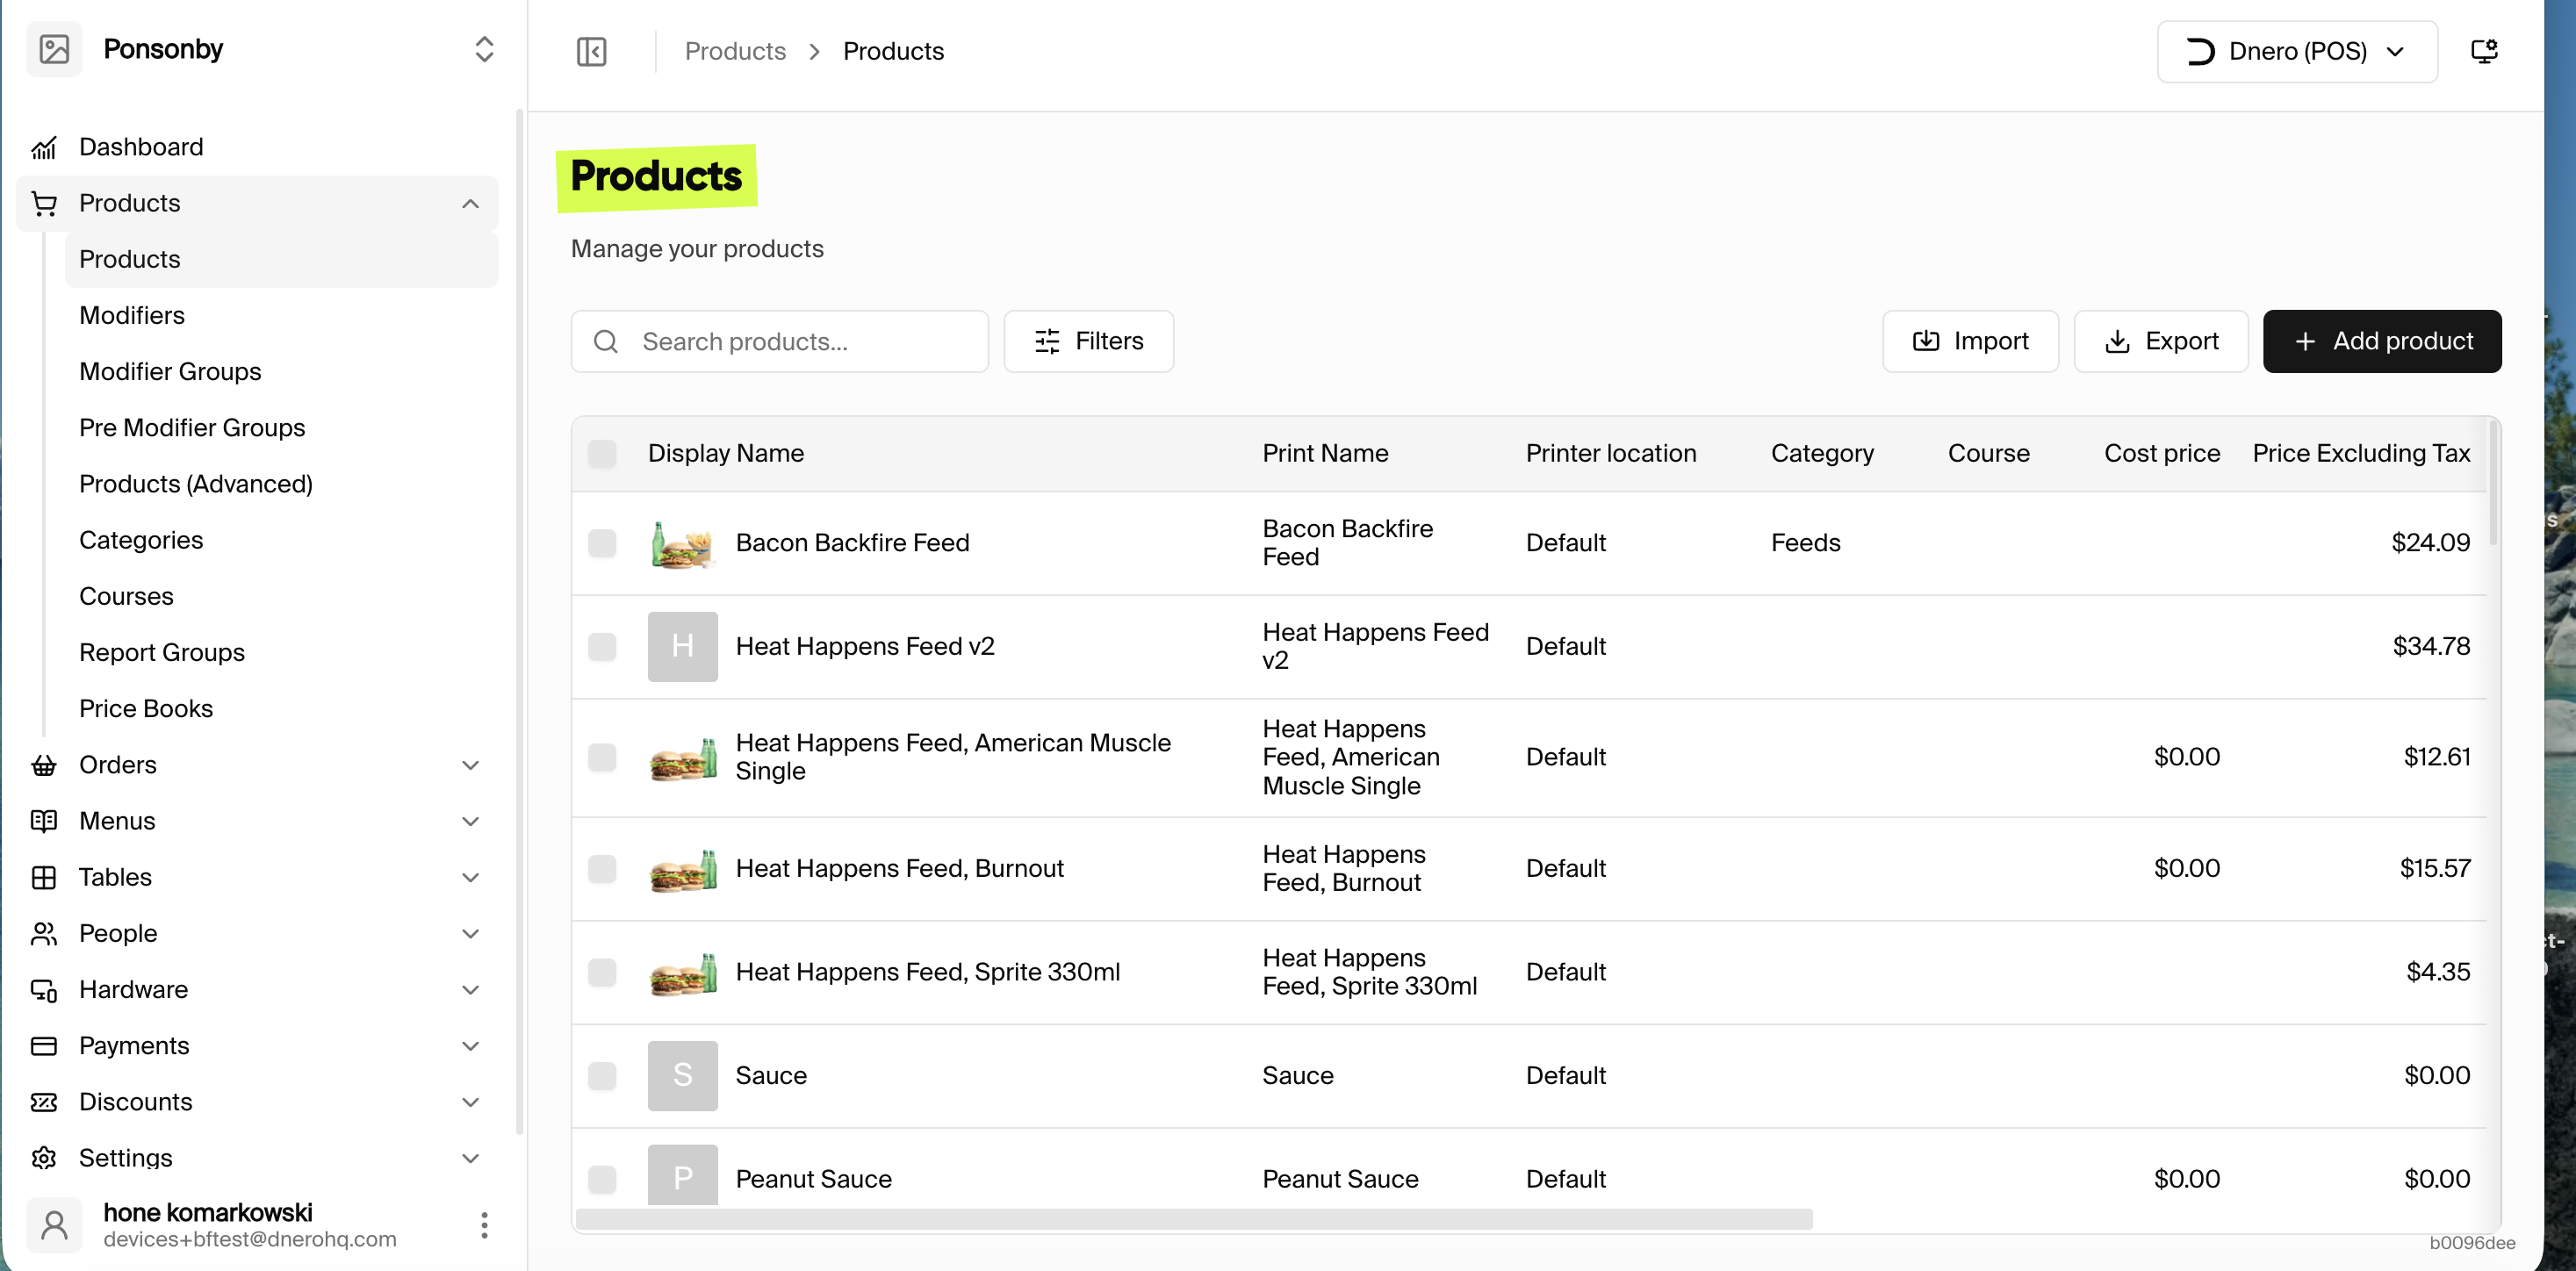Click the Ponsonby store image icon
Image resolution: width=2576 pixels, height=1271 pixels.
point(54,49)
